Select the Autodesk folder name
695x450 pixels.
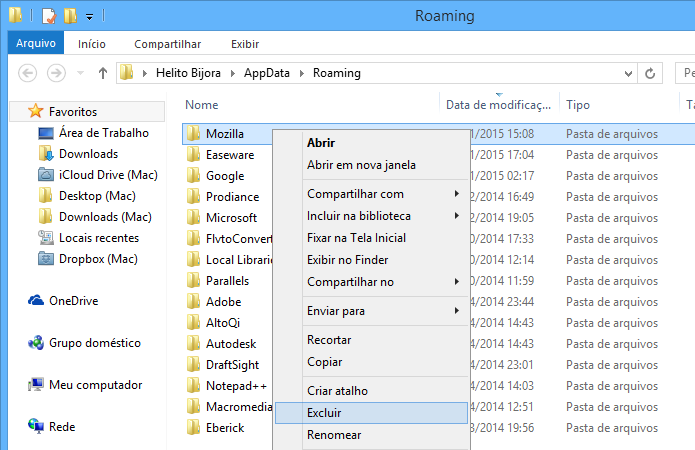(231, 344)
